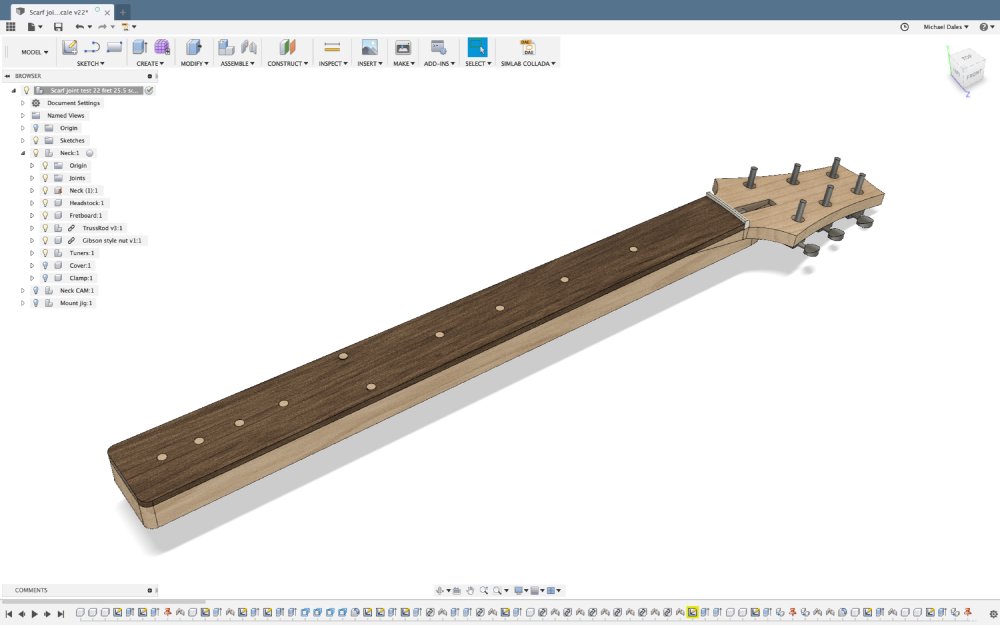The width and height of the screenshot is (1000, 625).
Task: Step timeline back one feature
Action: [22, 614]
